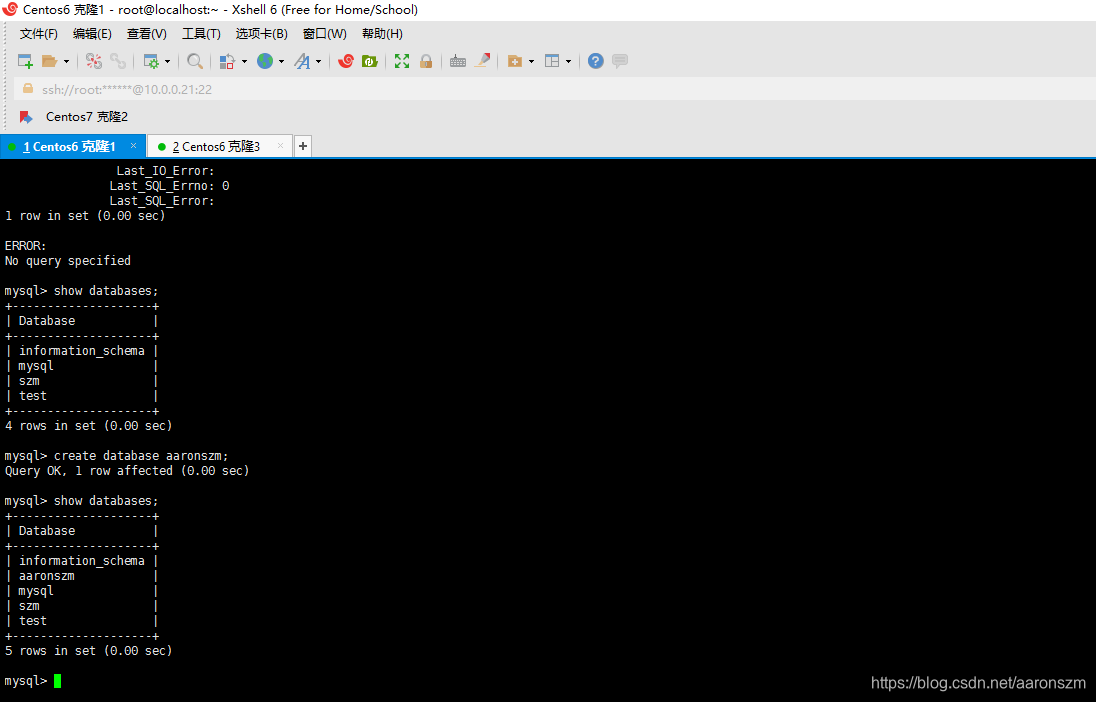Click 'create database aaronszm;' command text
This screenshot has width=1096, height=702.
pyautogui.click(x=141, y=456)
